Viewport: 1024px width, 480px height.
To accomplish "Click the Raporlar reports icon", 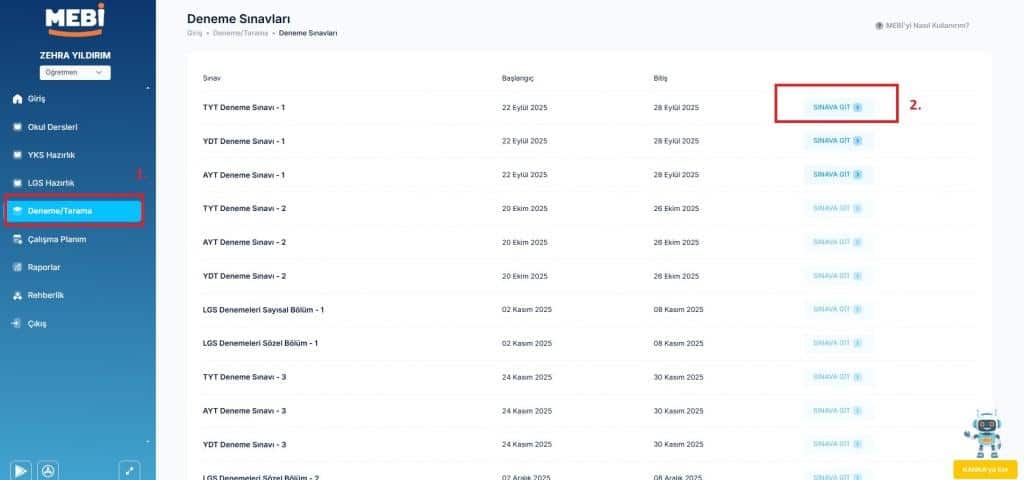I will click(x=16, y=268).
